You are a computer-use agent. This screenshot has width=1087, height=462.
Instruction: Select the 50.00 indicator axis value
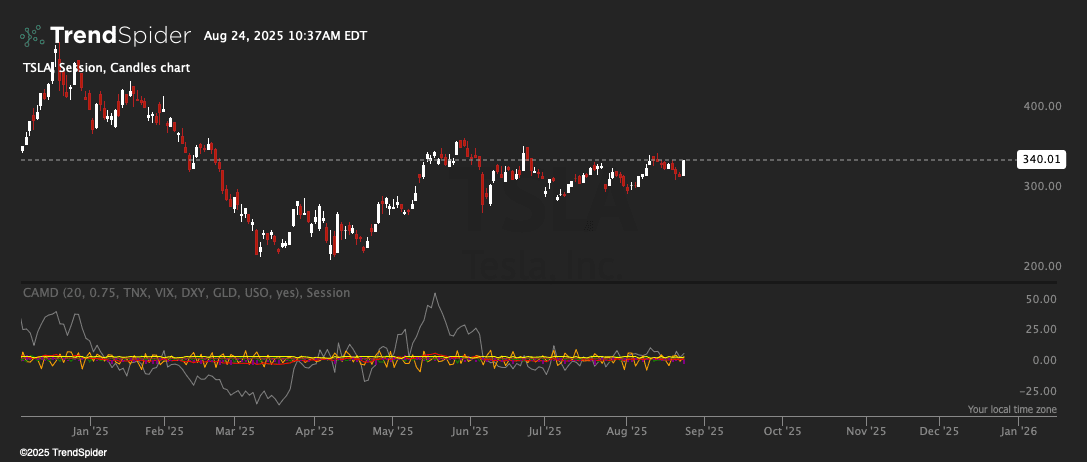(x=1042, y=299)
